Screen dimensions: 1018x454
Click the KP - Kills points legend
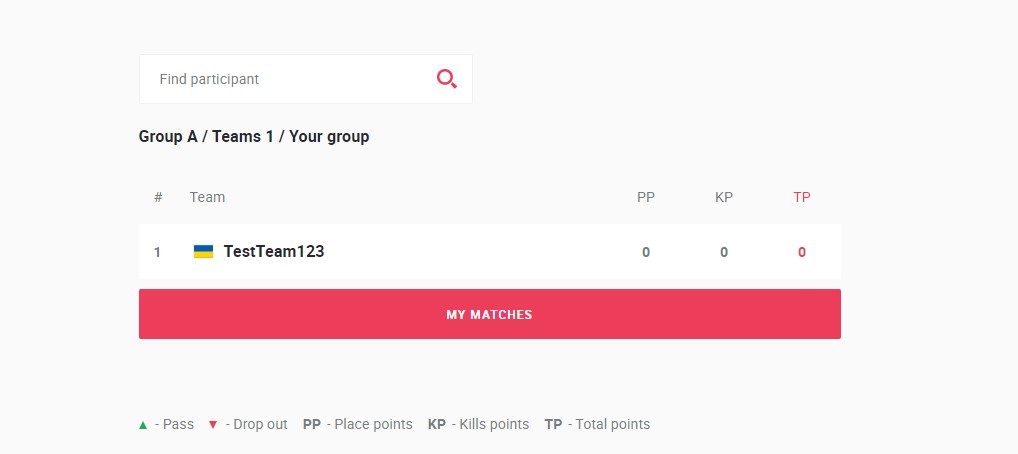click(478, 425)
